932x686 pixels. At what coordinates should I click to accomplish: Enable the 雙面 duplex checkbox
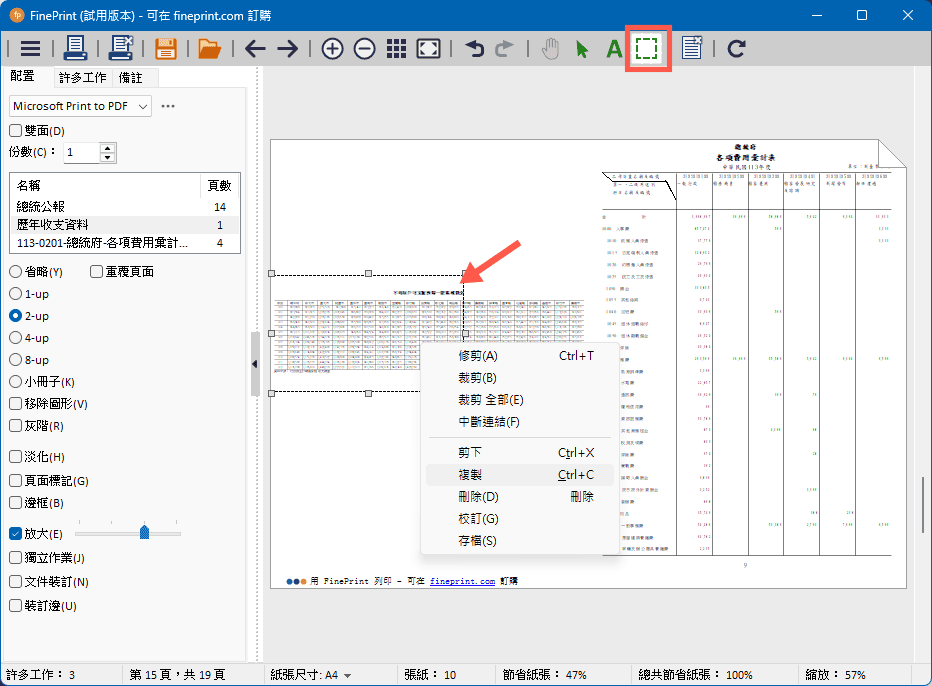pyautogui.click(x=15, y=130)
